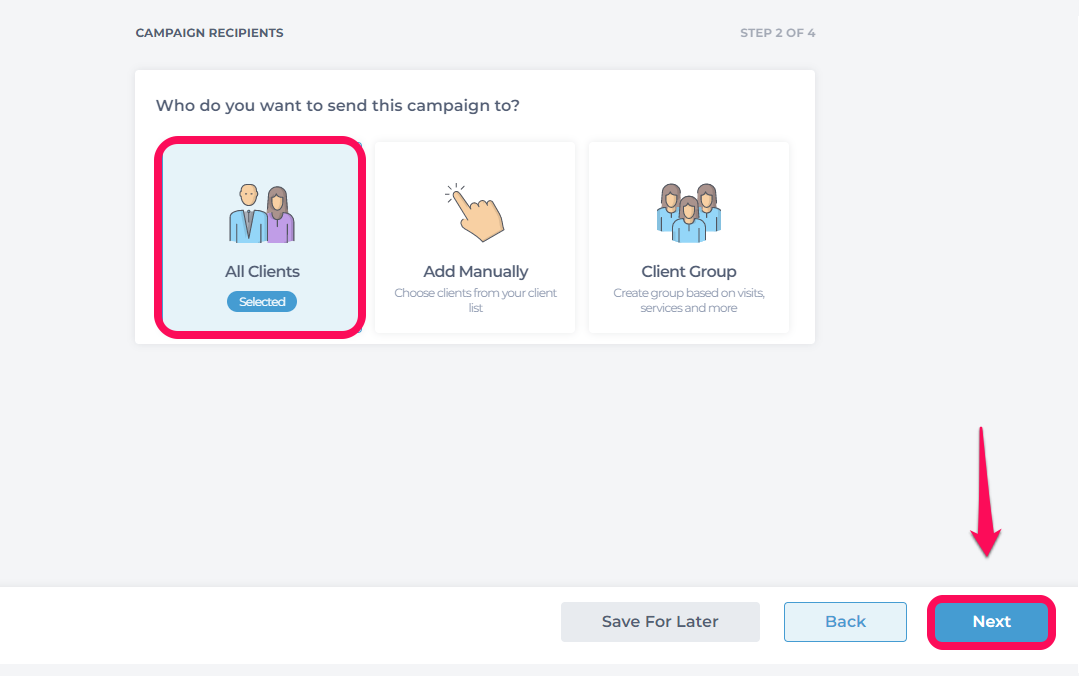The image size is (1079, 676).
Task: Click the woman figure in All Clients icon
Action: [279, 214]
